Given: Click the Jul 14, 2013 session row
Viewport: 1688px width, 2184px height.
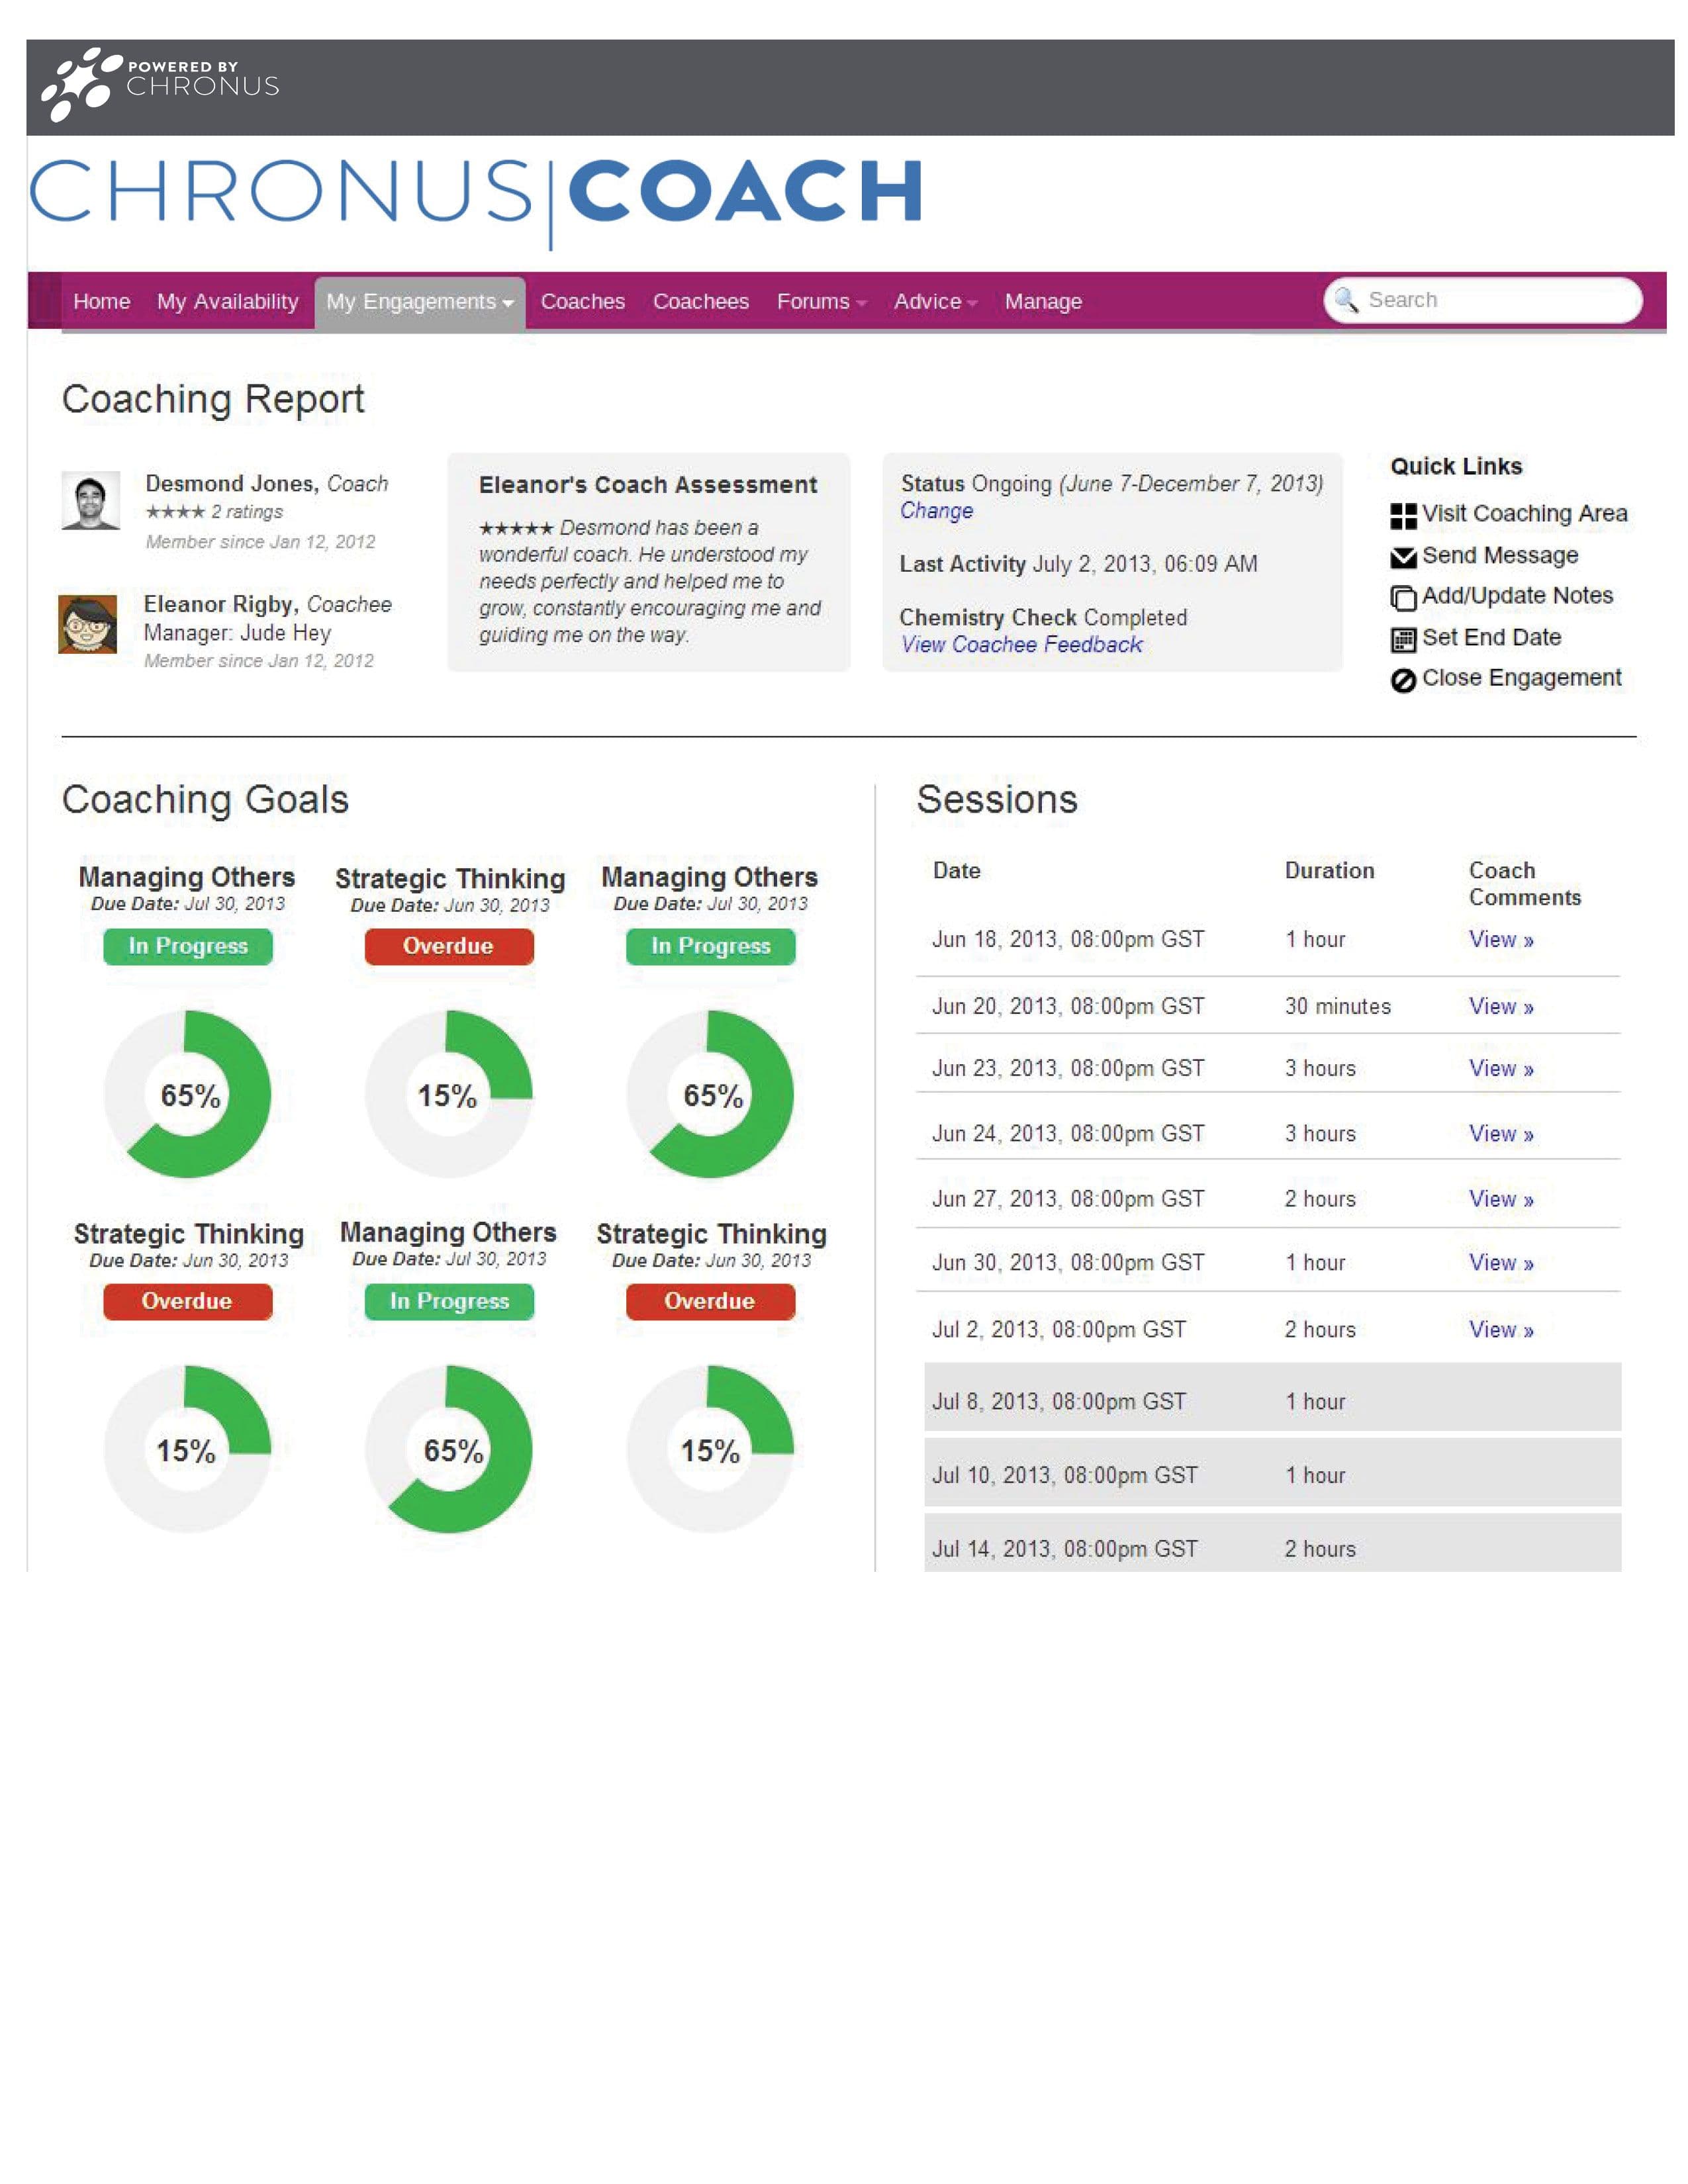Looking at the screenshot, I should 1272,1543.
